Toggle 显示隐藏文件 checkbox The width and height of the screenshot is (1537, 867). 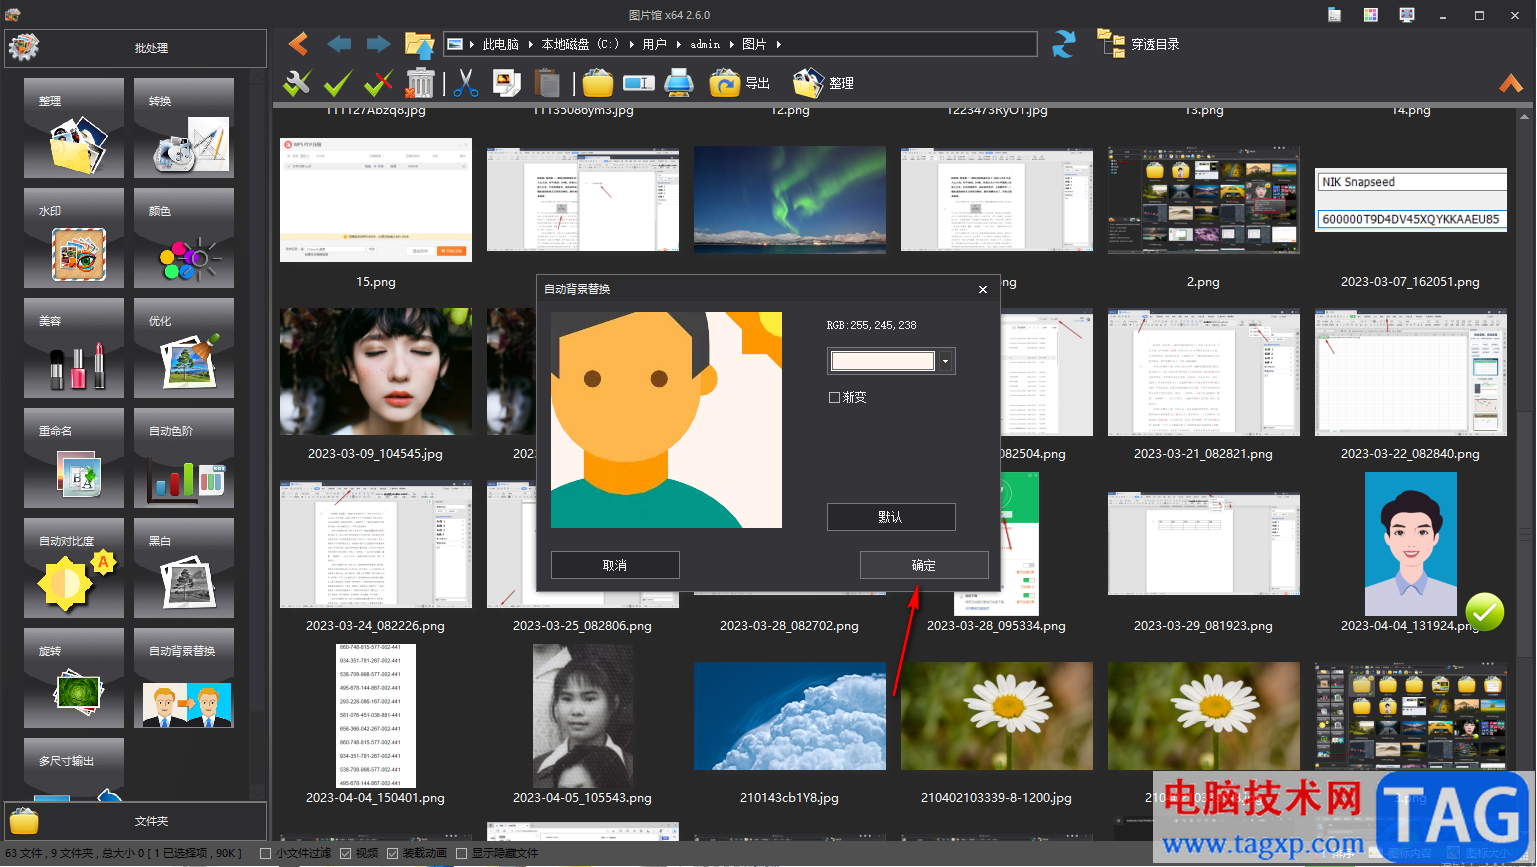[462, 854]
